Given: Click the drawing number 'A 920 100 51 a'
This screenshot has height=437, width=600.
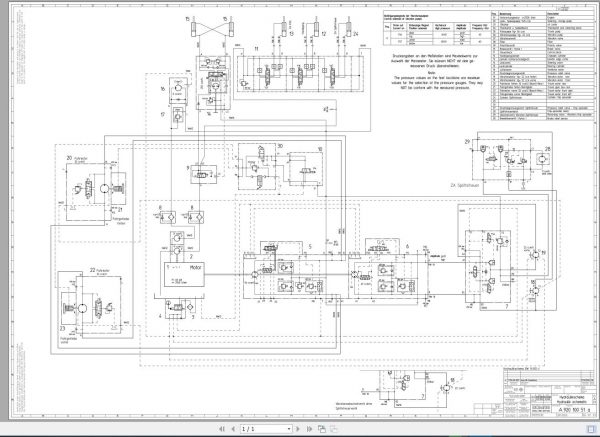Looking at the screenshot, I should coord(574,410).
